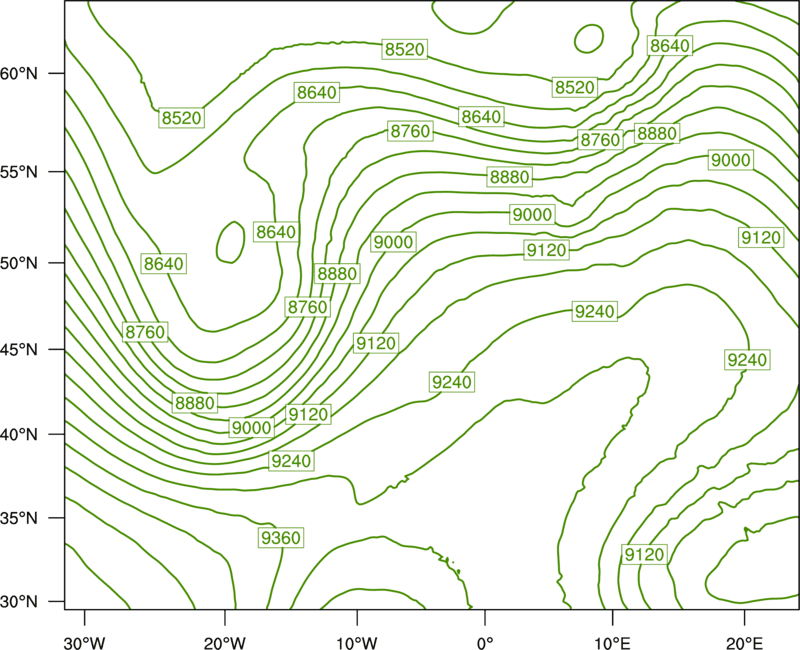Select the 30°W longitude axis label
The width and height of the screenshot is (800, 650).
click(84, 643)
